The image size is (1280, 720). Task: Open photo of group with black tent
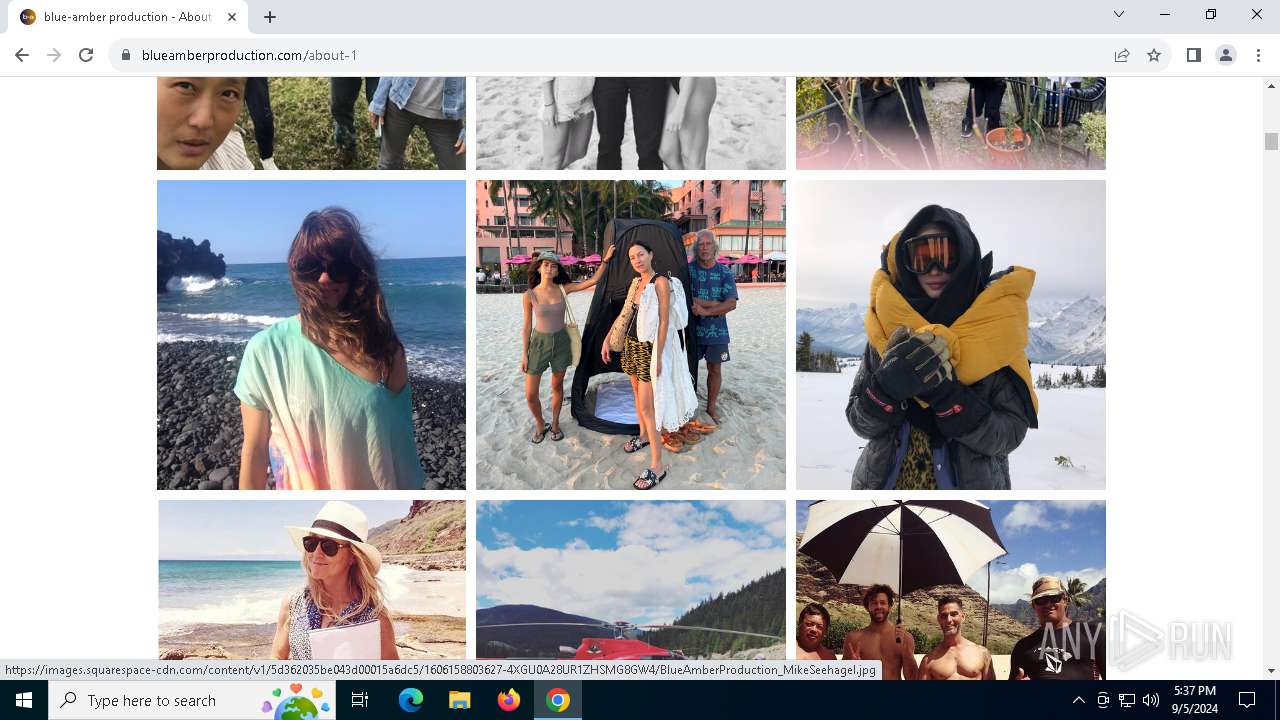[631, 335]
